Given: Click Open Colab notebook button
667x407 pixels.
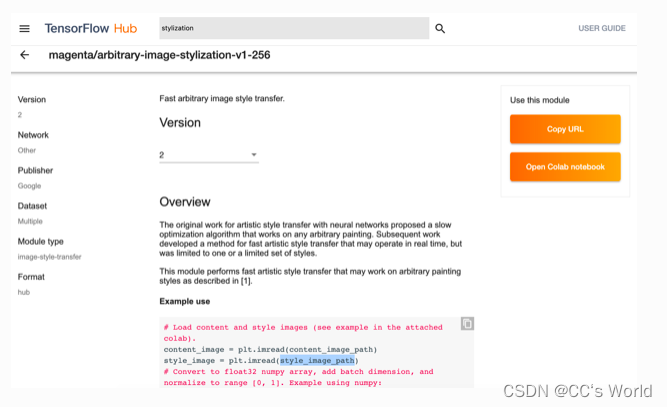Looking at the screenshot, I should tap(565, 167).
